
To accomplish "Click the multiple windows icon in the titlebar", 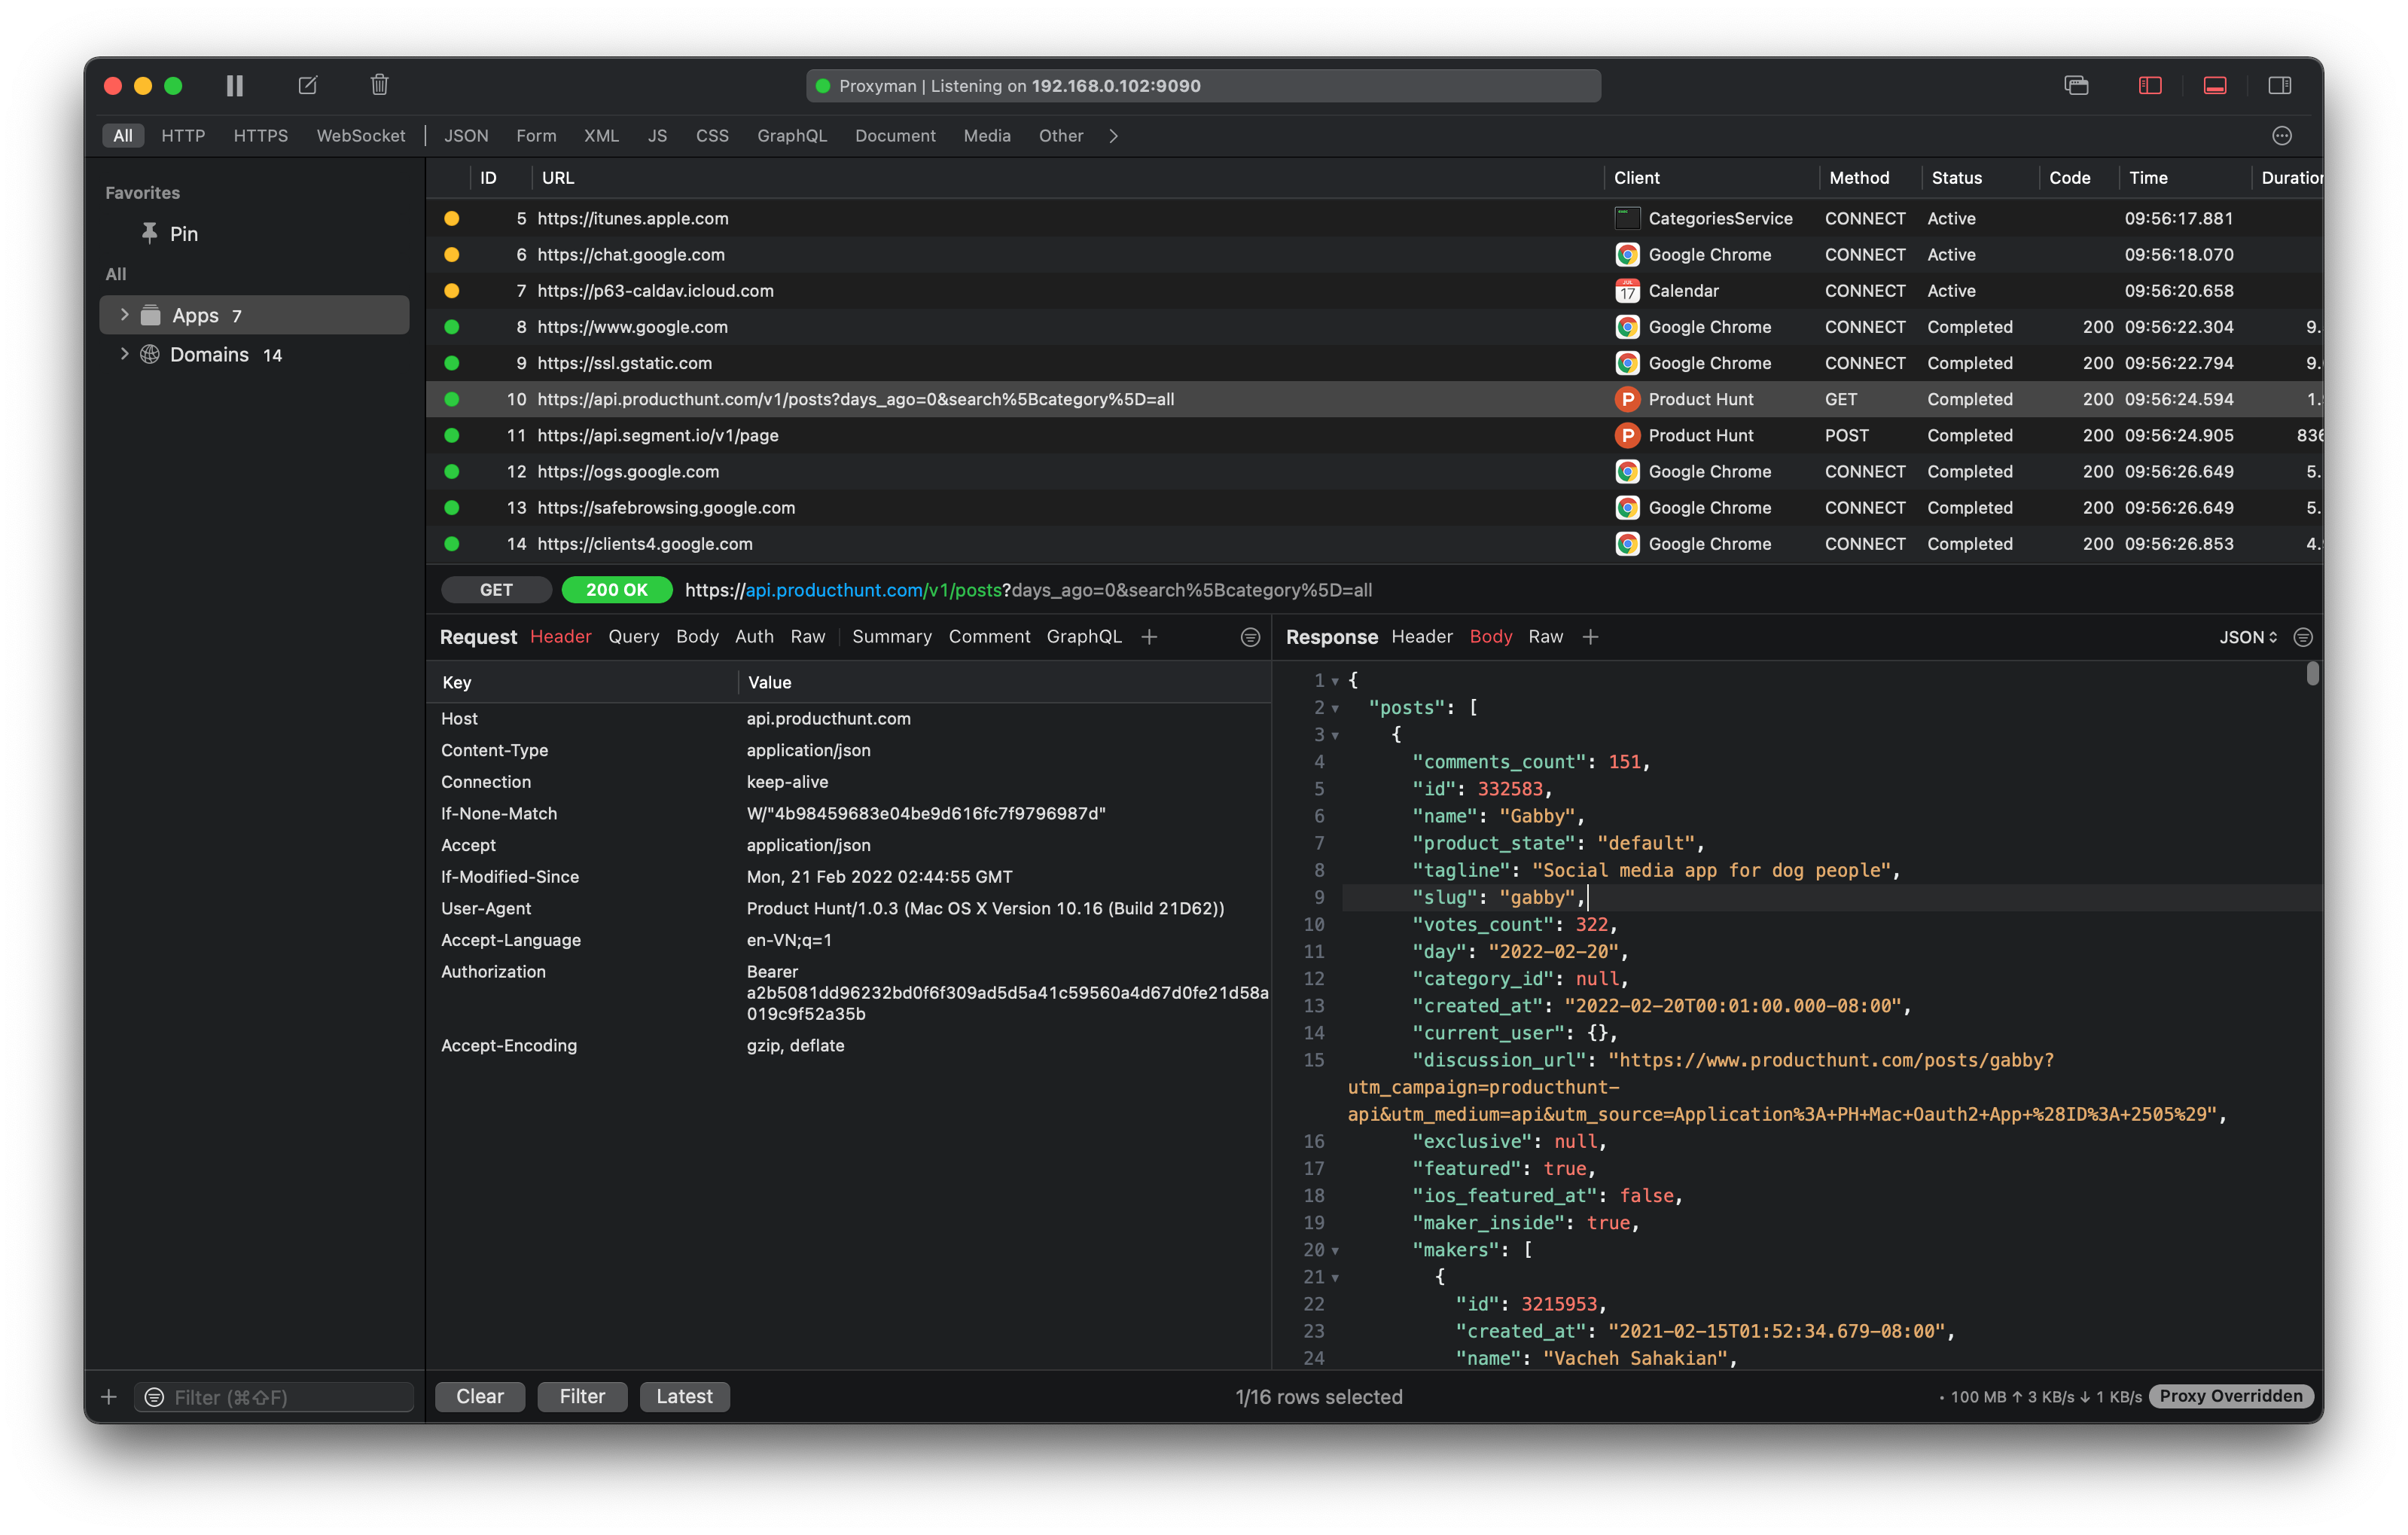I will (2077, 85).
